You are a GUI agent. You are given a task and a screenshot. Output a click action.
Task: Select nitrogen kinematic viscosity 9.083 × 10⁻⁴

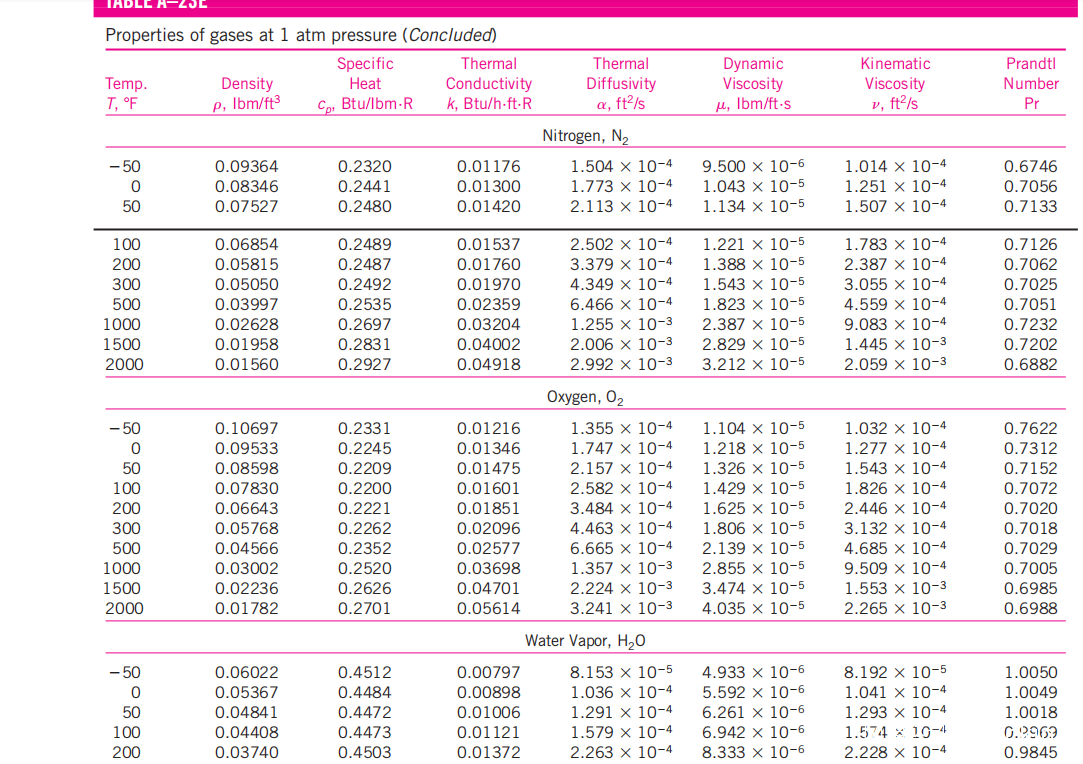[895, 325]
